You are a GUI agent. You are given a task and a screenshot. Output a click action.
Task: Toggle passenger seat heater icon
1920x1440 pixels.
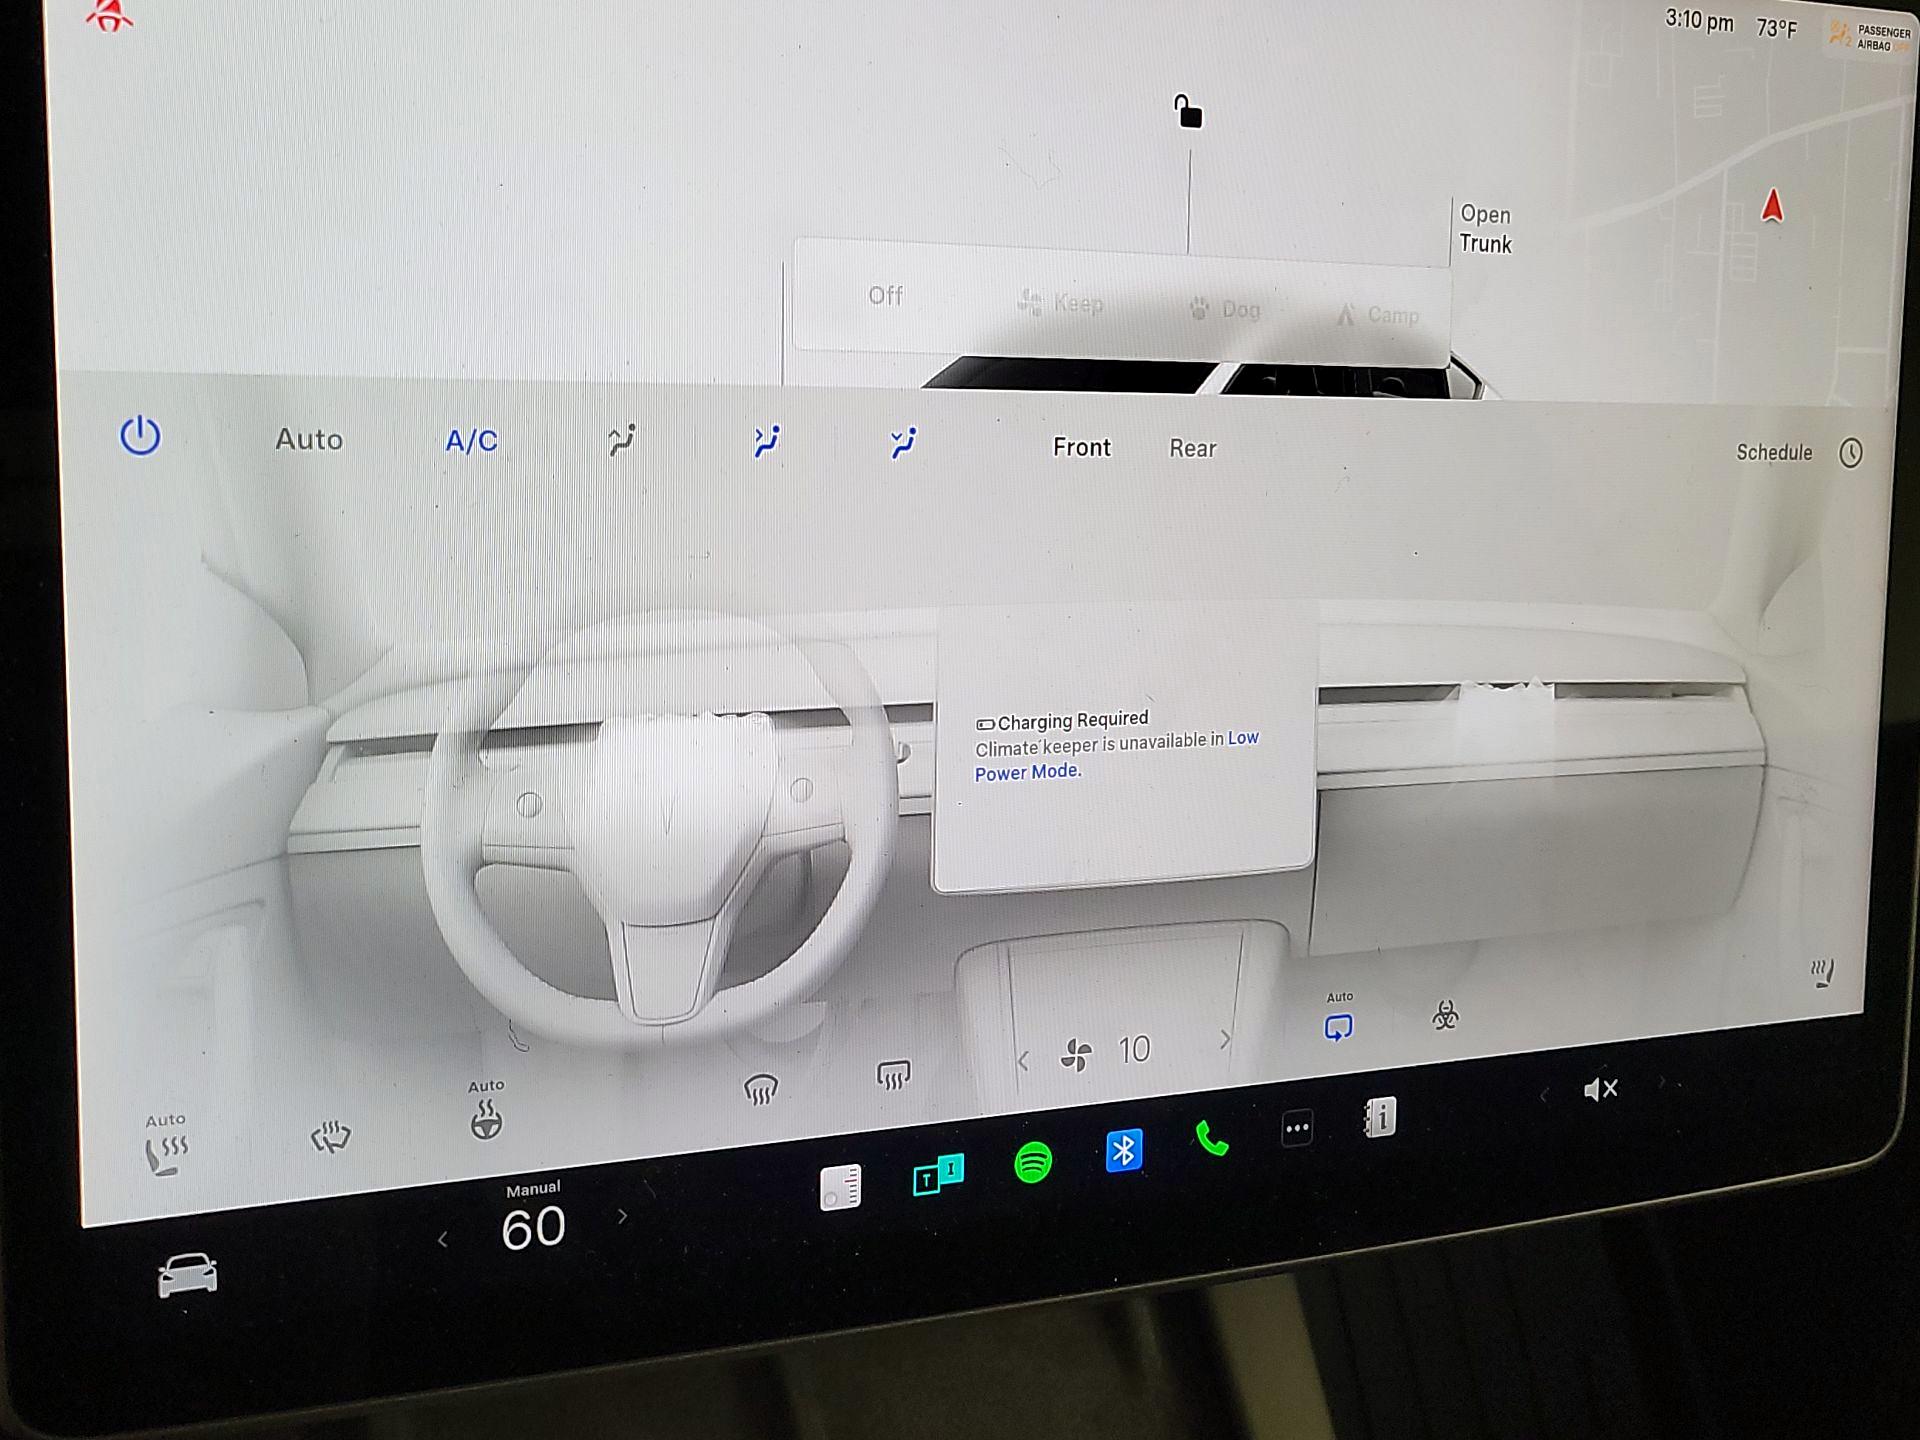[x=1823, y=973]
